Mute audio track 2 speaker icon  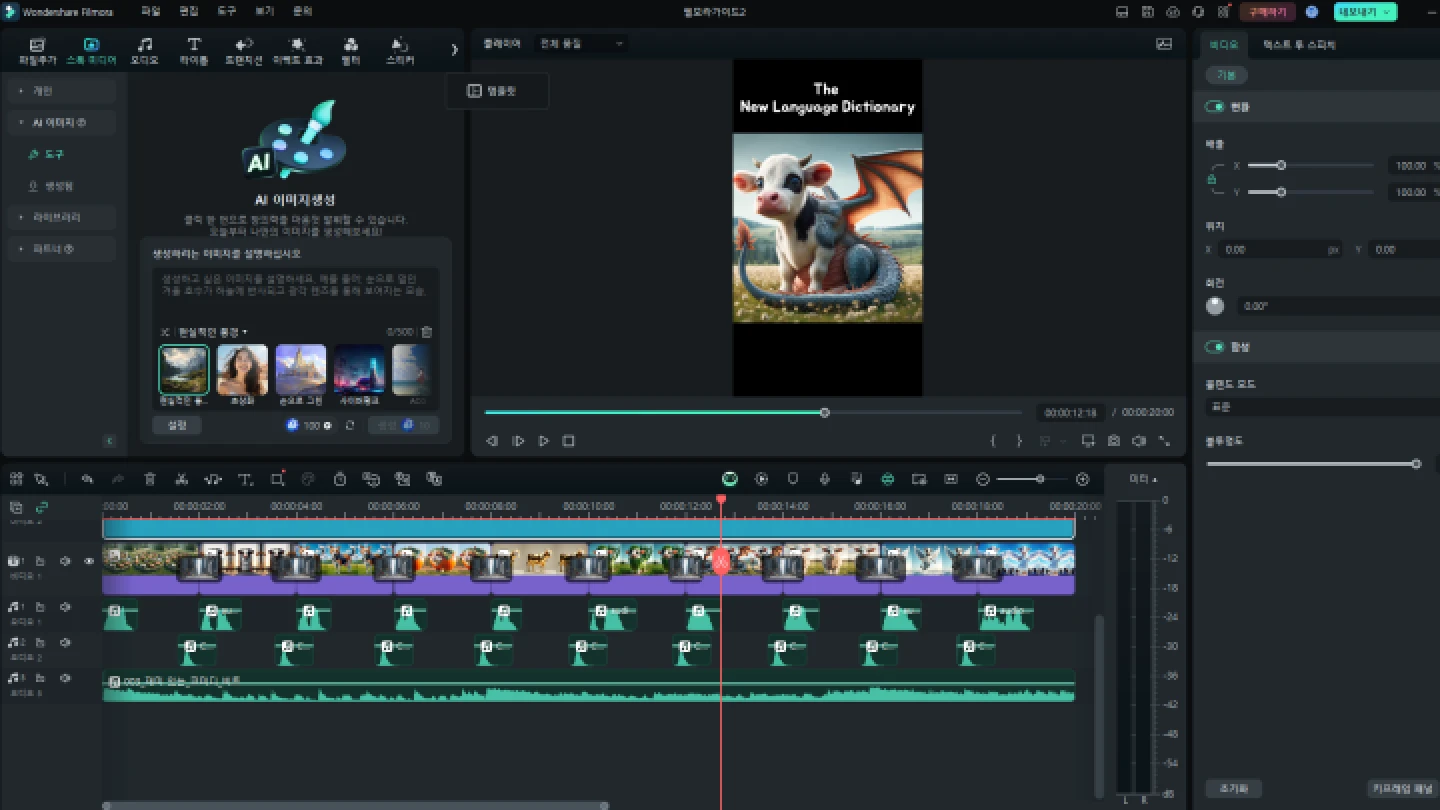65,643
